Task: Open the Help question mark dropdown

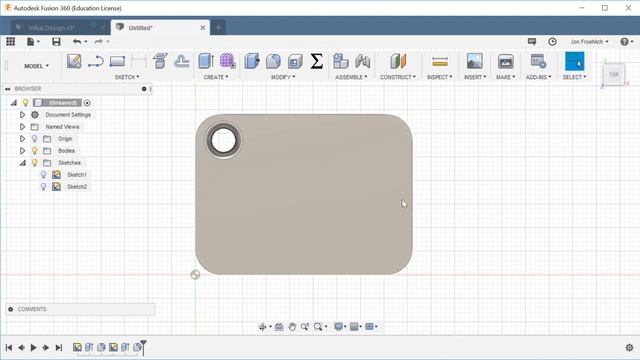Action: click(627, 42)
